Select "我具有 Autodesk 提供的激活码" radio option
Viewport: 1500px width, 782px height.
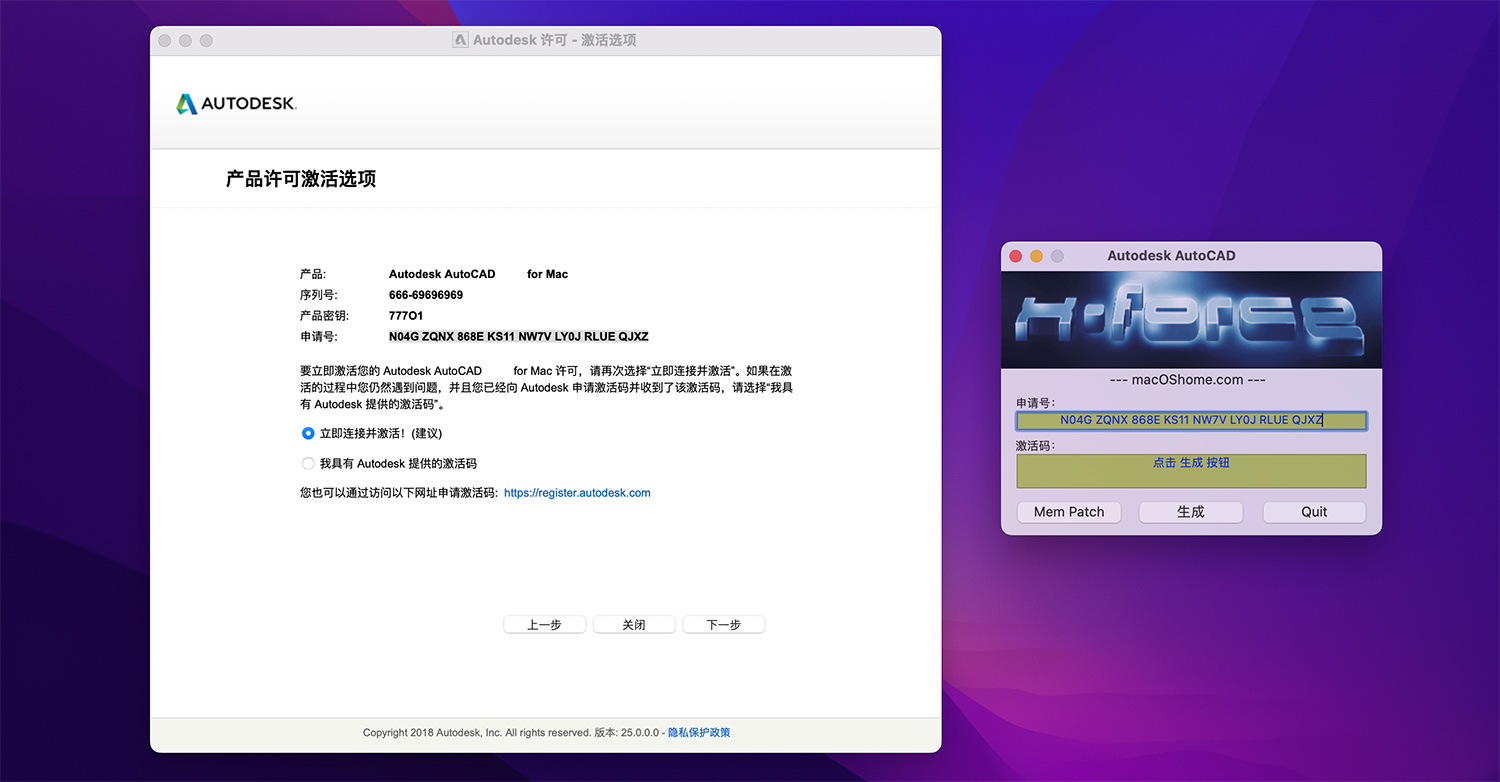pyautogui.click(x=308, y=464)
